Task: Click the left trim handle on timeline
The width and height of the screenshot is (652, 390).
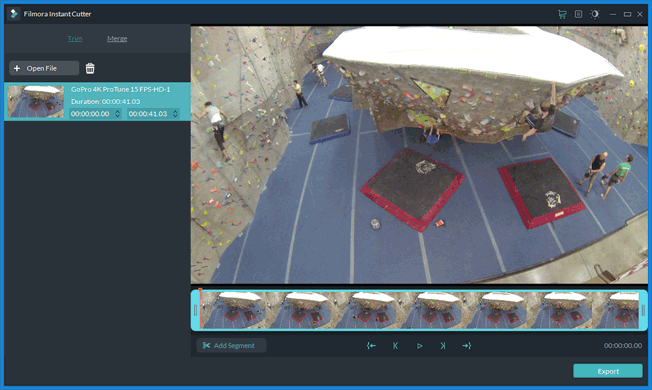Action: click(195, 310)
